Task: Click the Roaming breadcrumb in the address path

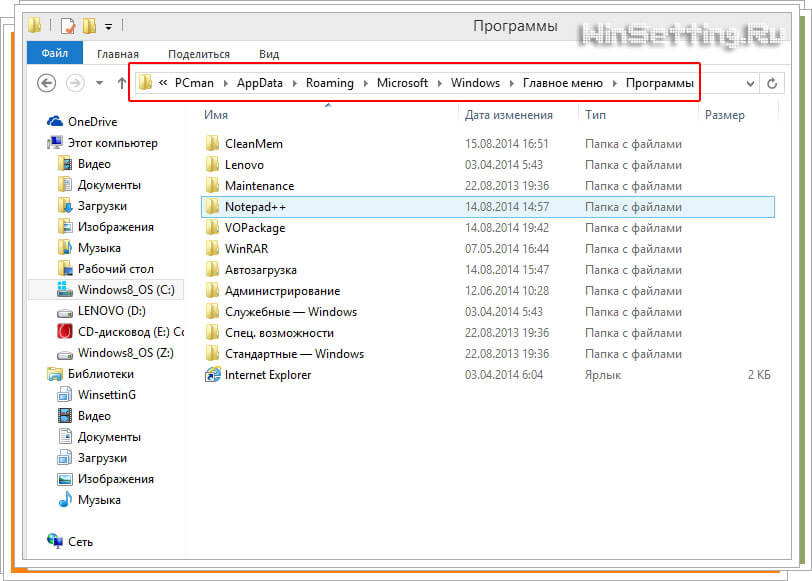Action: tap(330, 83)
